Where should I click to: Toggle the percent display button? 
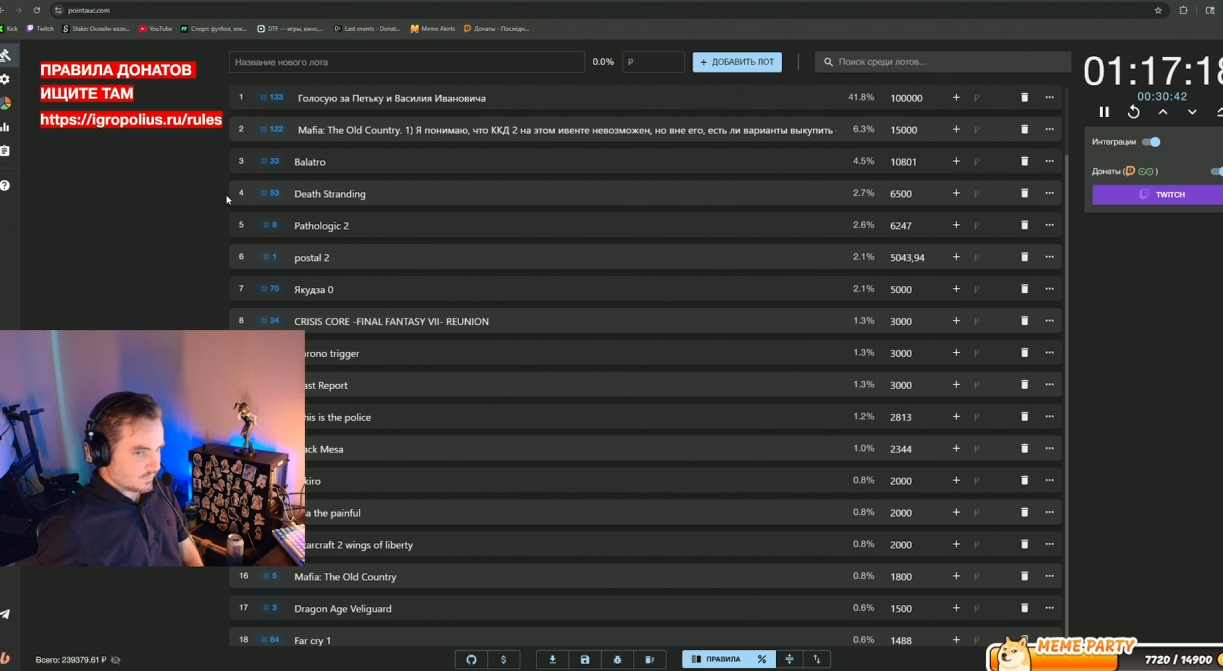pyautogui.click(x=762, y=660)
